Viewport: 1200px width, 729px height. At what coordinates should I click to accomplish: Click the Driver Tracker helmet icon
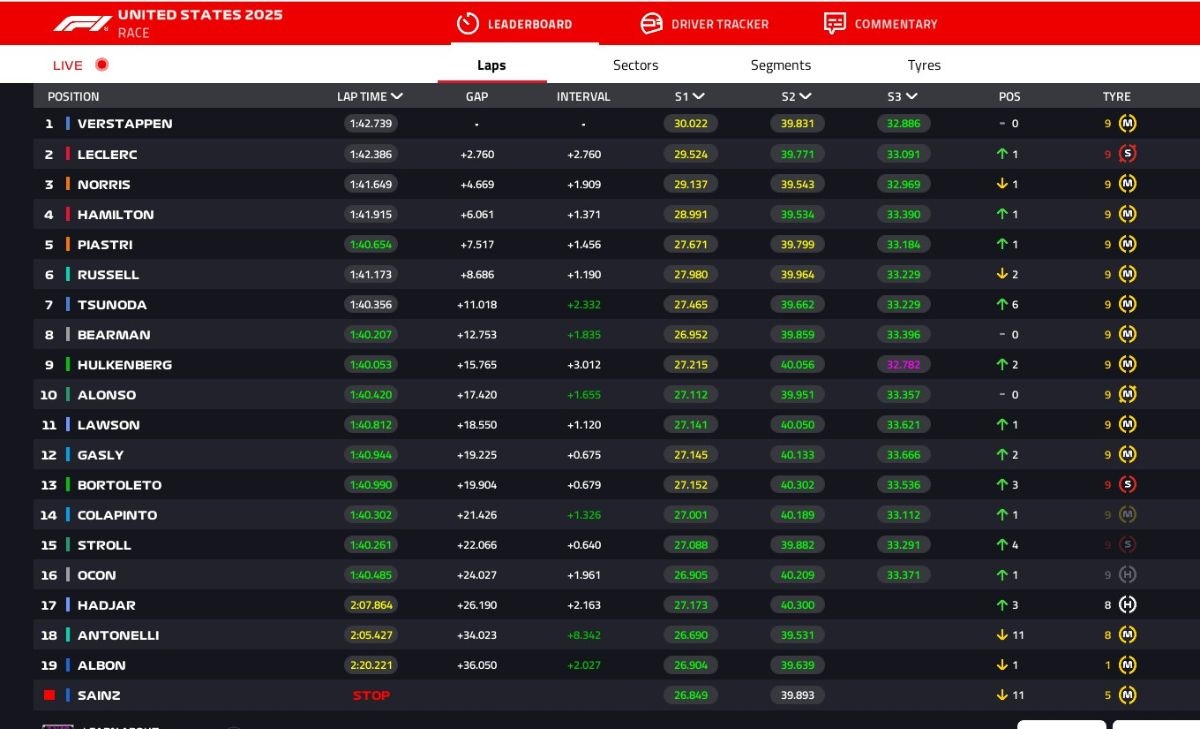point(652,23)
